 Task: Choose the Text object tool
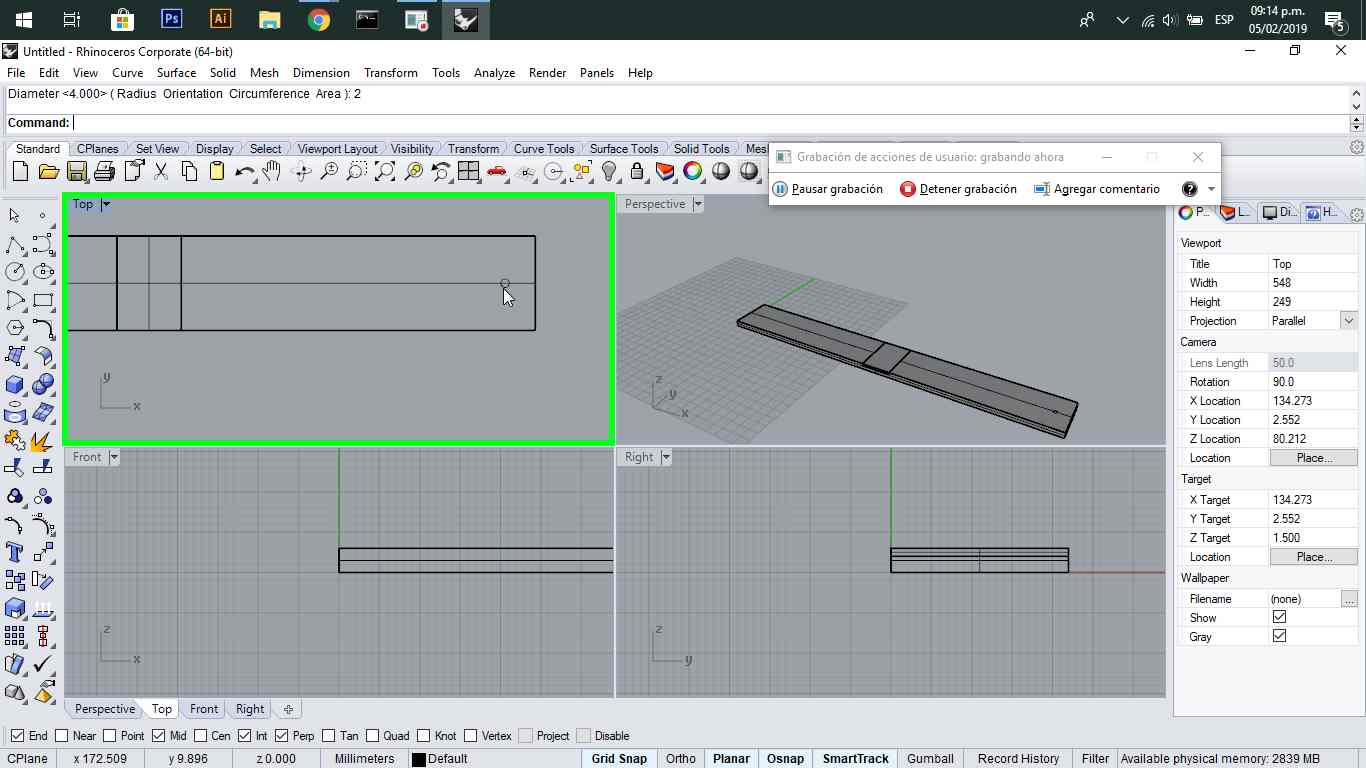point(15,552)
